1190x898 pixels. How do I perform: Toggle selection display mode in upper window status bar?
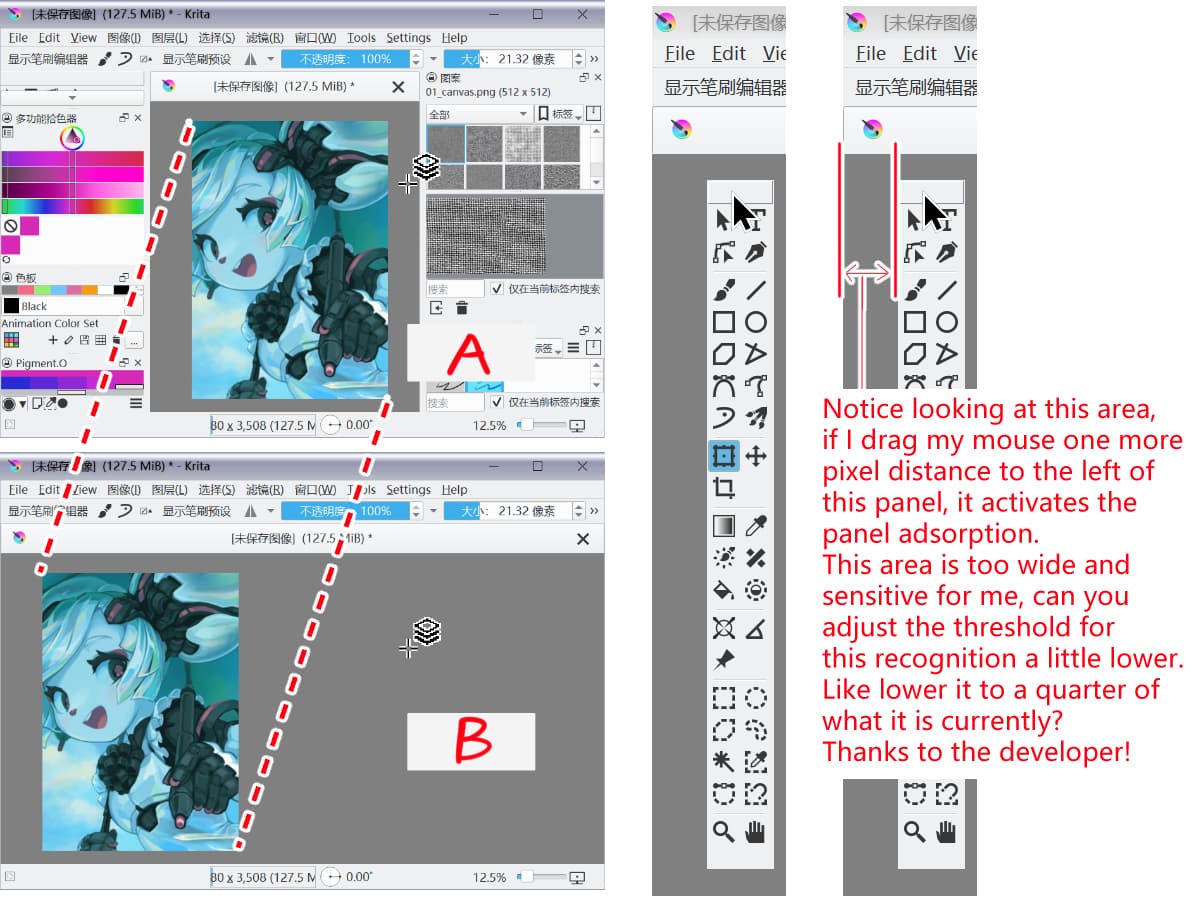coord(9,425)
